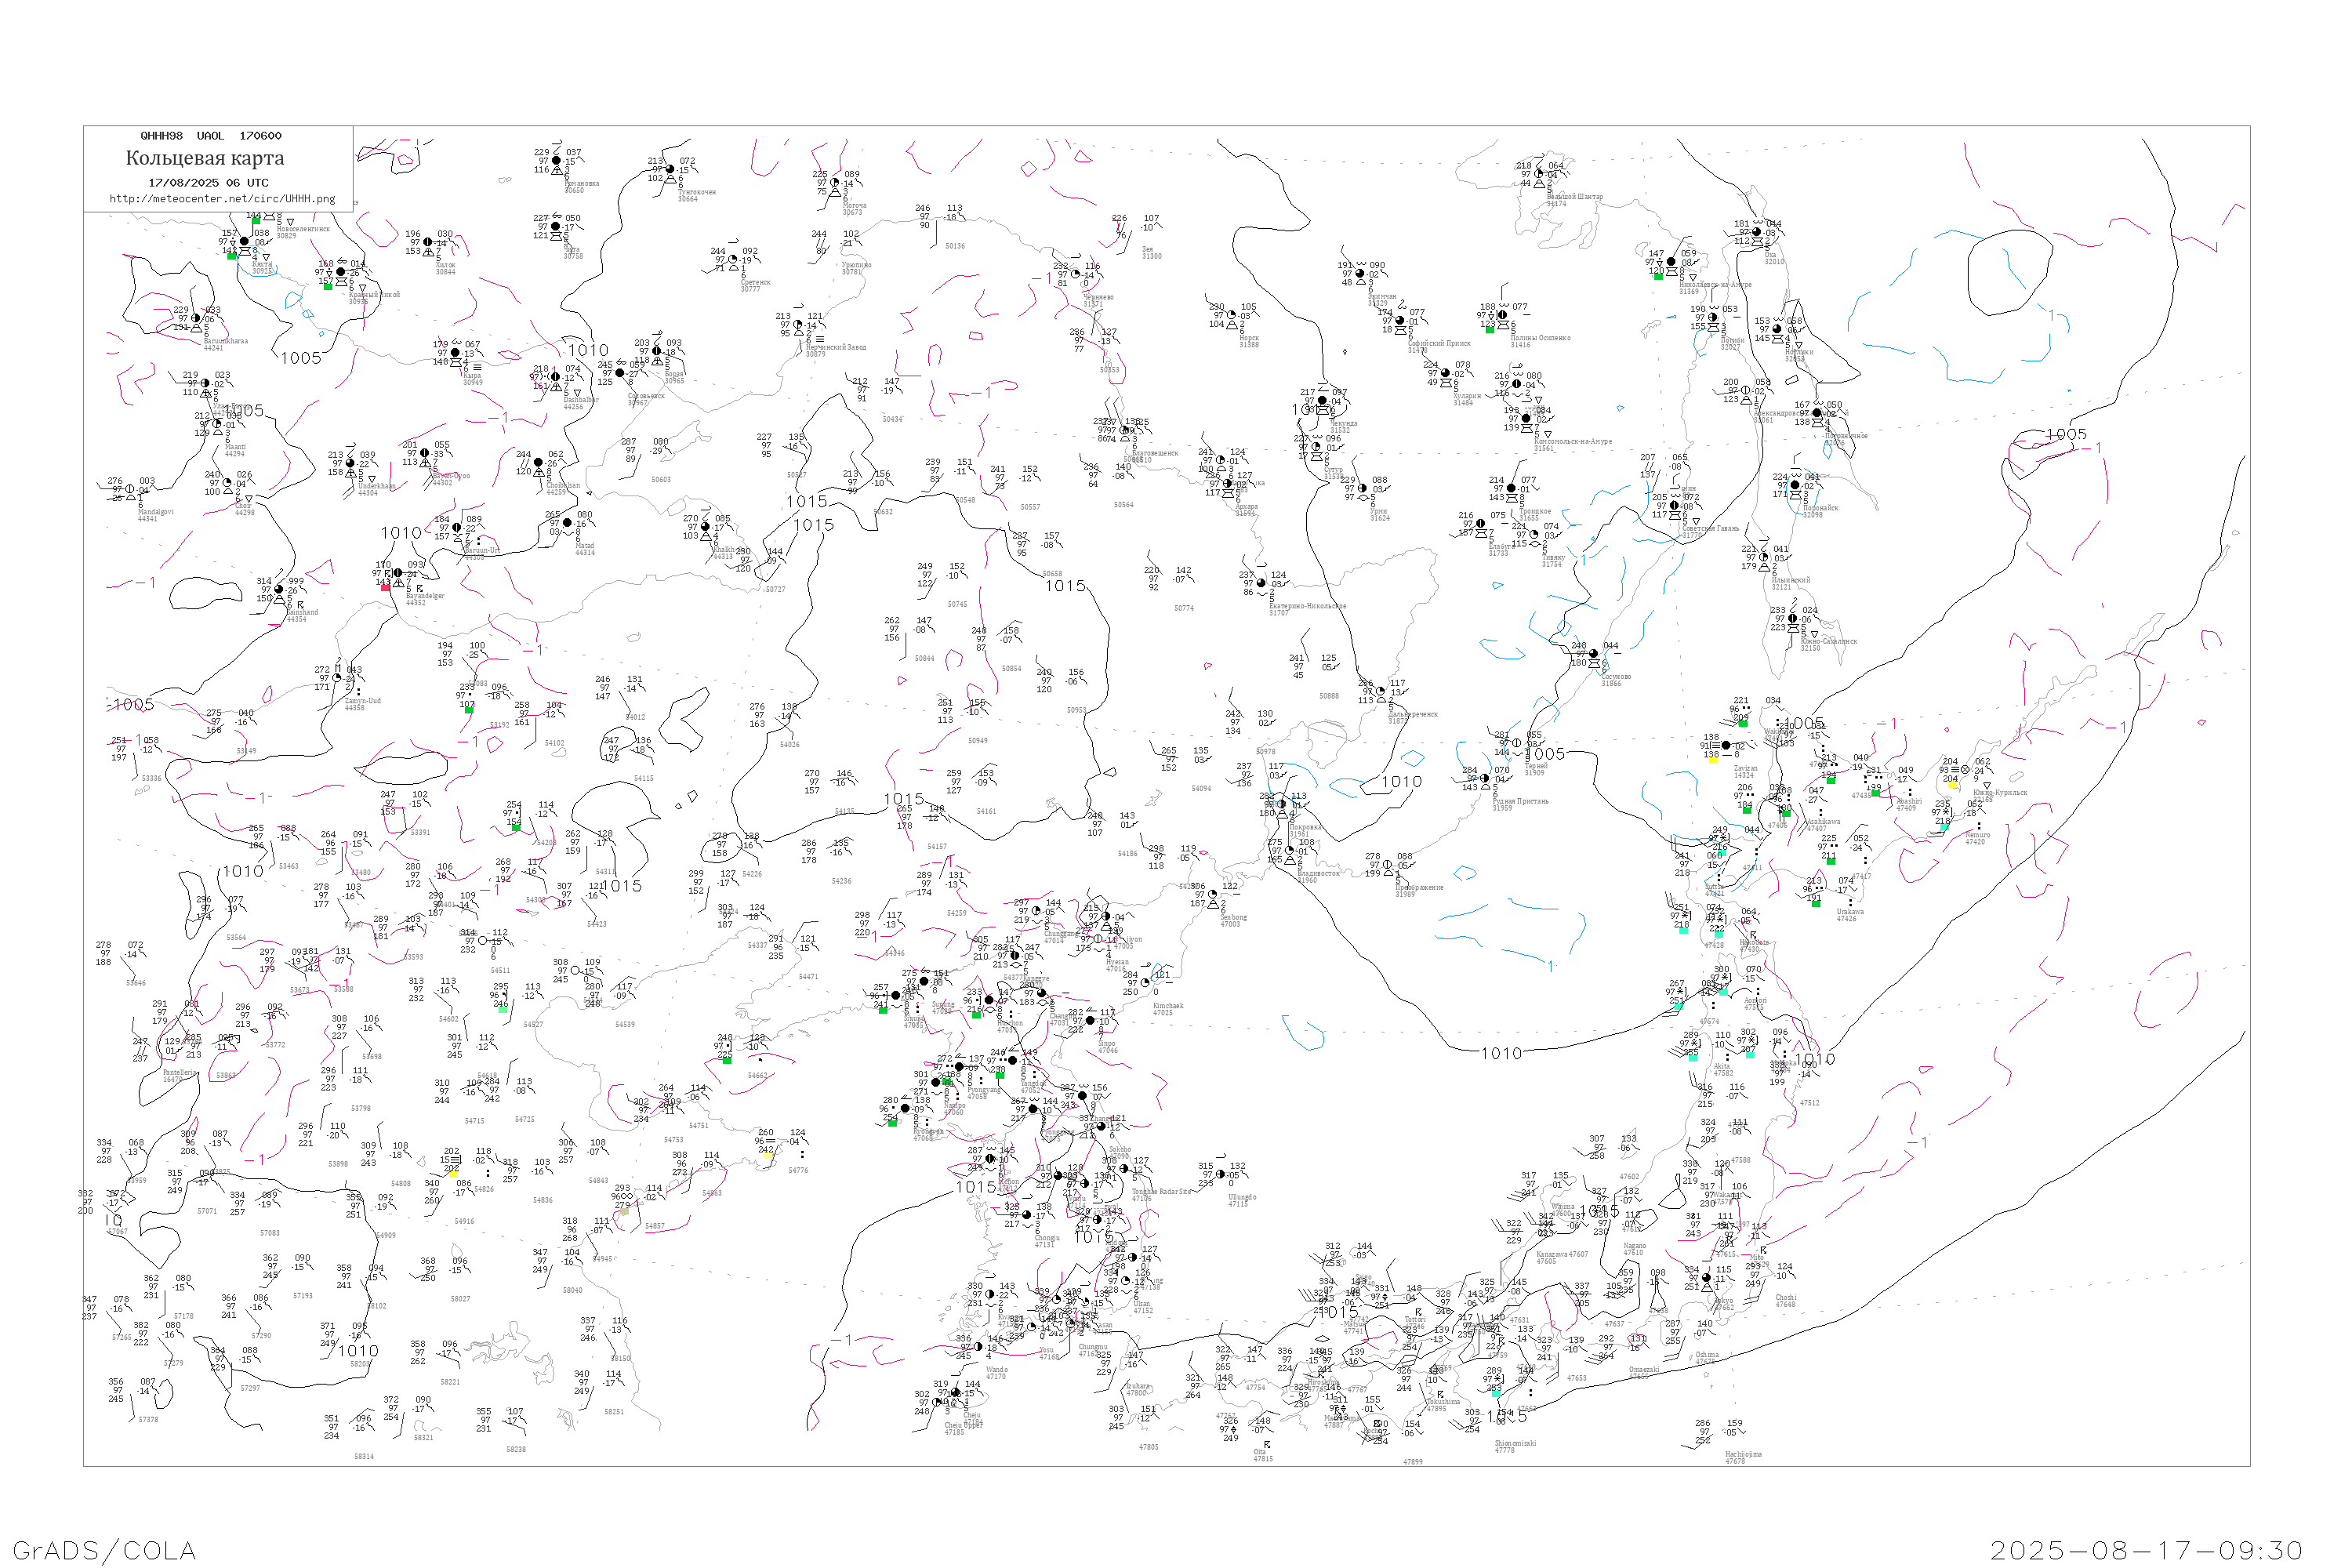Click the QHHH98 UAOL 170600 header

(211, 136)
